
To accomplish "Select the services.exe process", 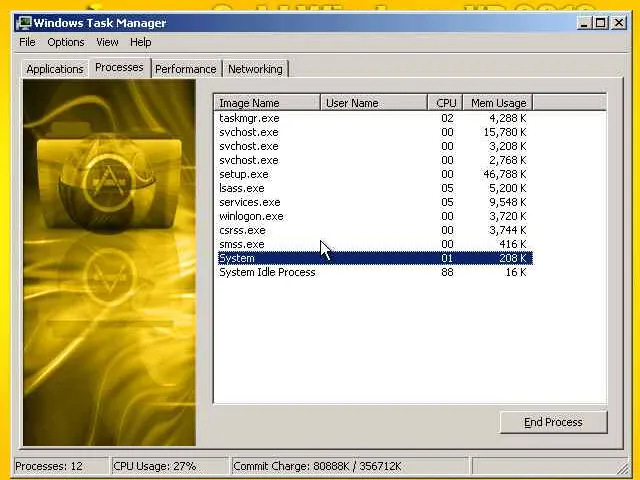I will pyautogui.click(x=375, y=202).
